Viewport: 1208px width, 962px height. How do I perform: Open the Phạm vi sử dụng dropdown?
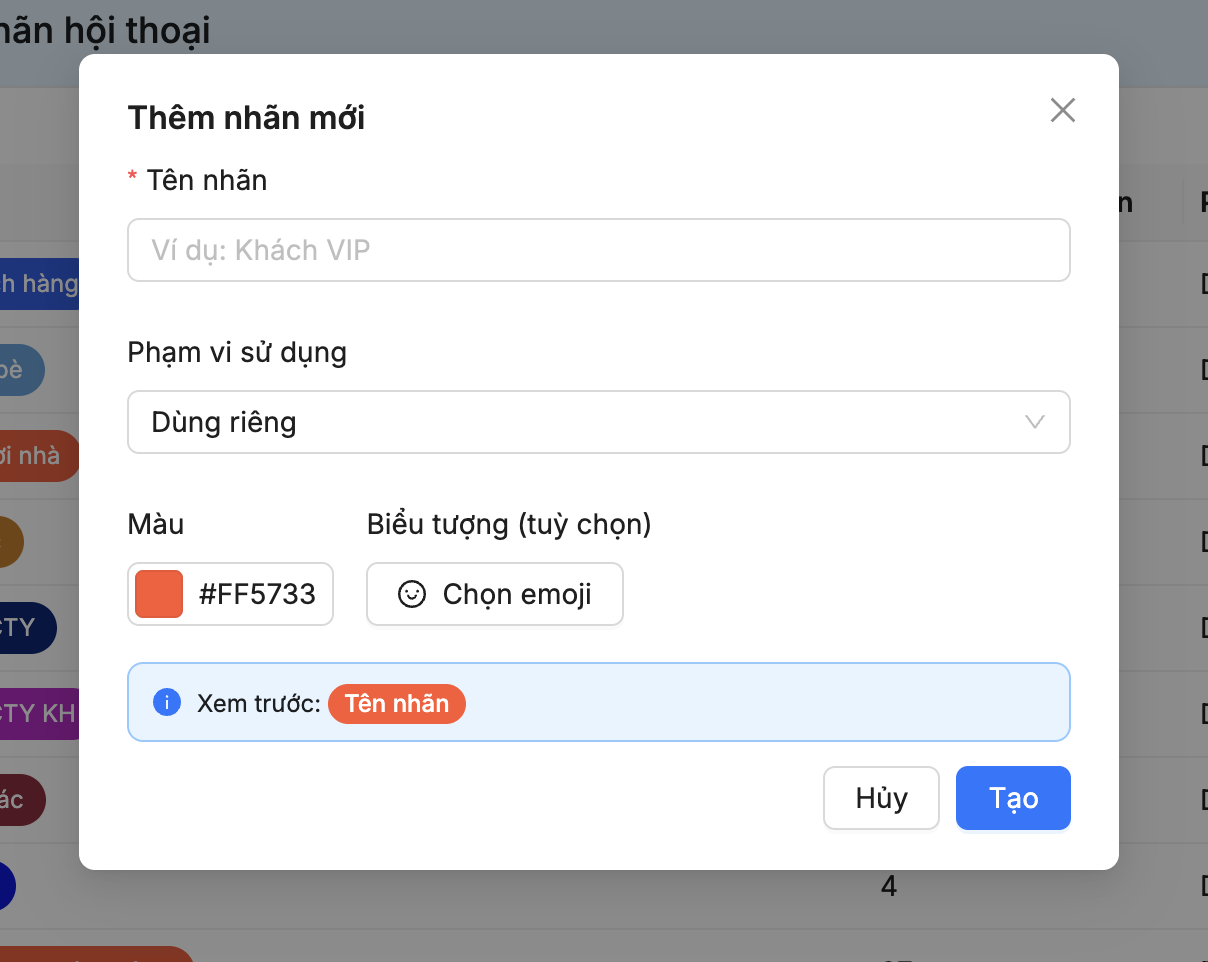599,422
